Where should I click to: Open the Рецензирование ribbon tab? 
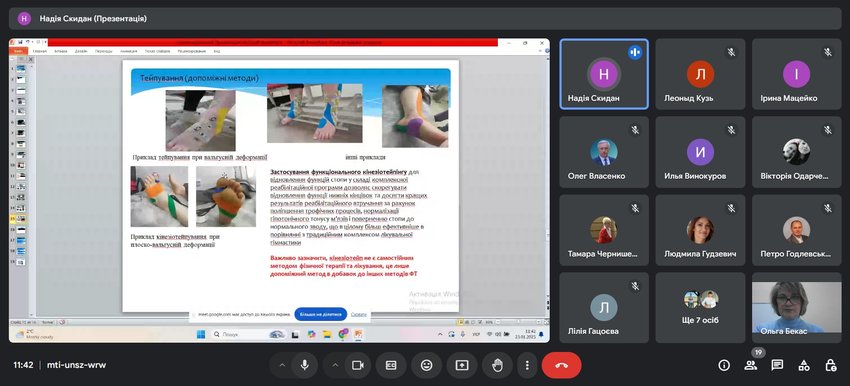point(192,51)
